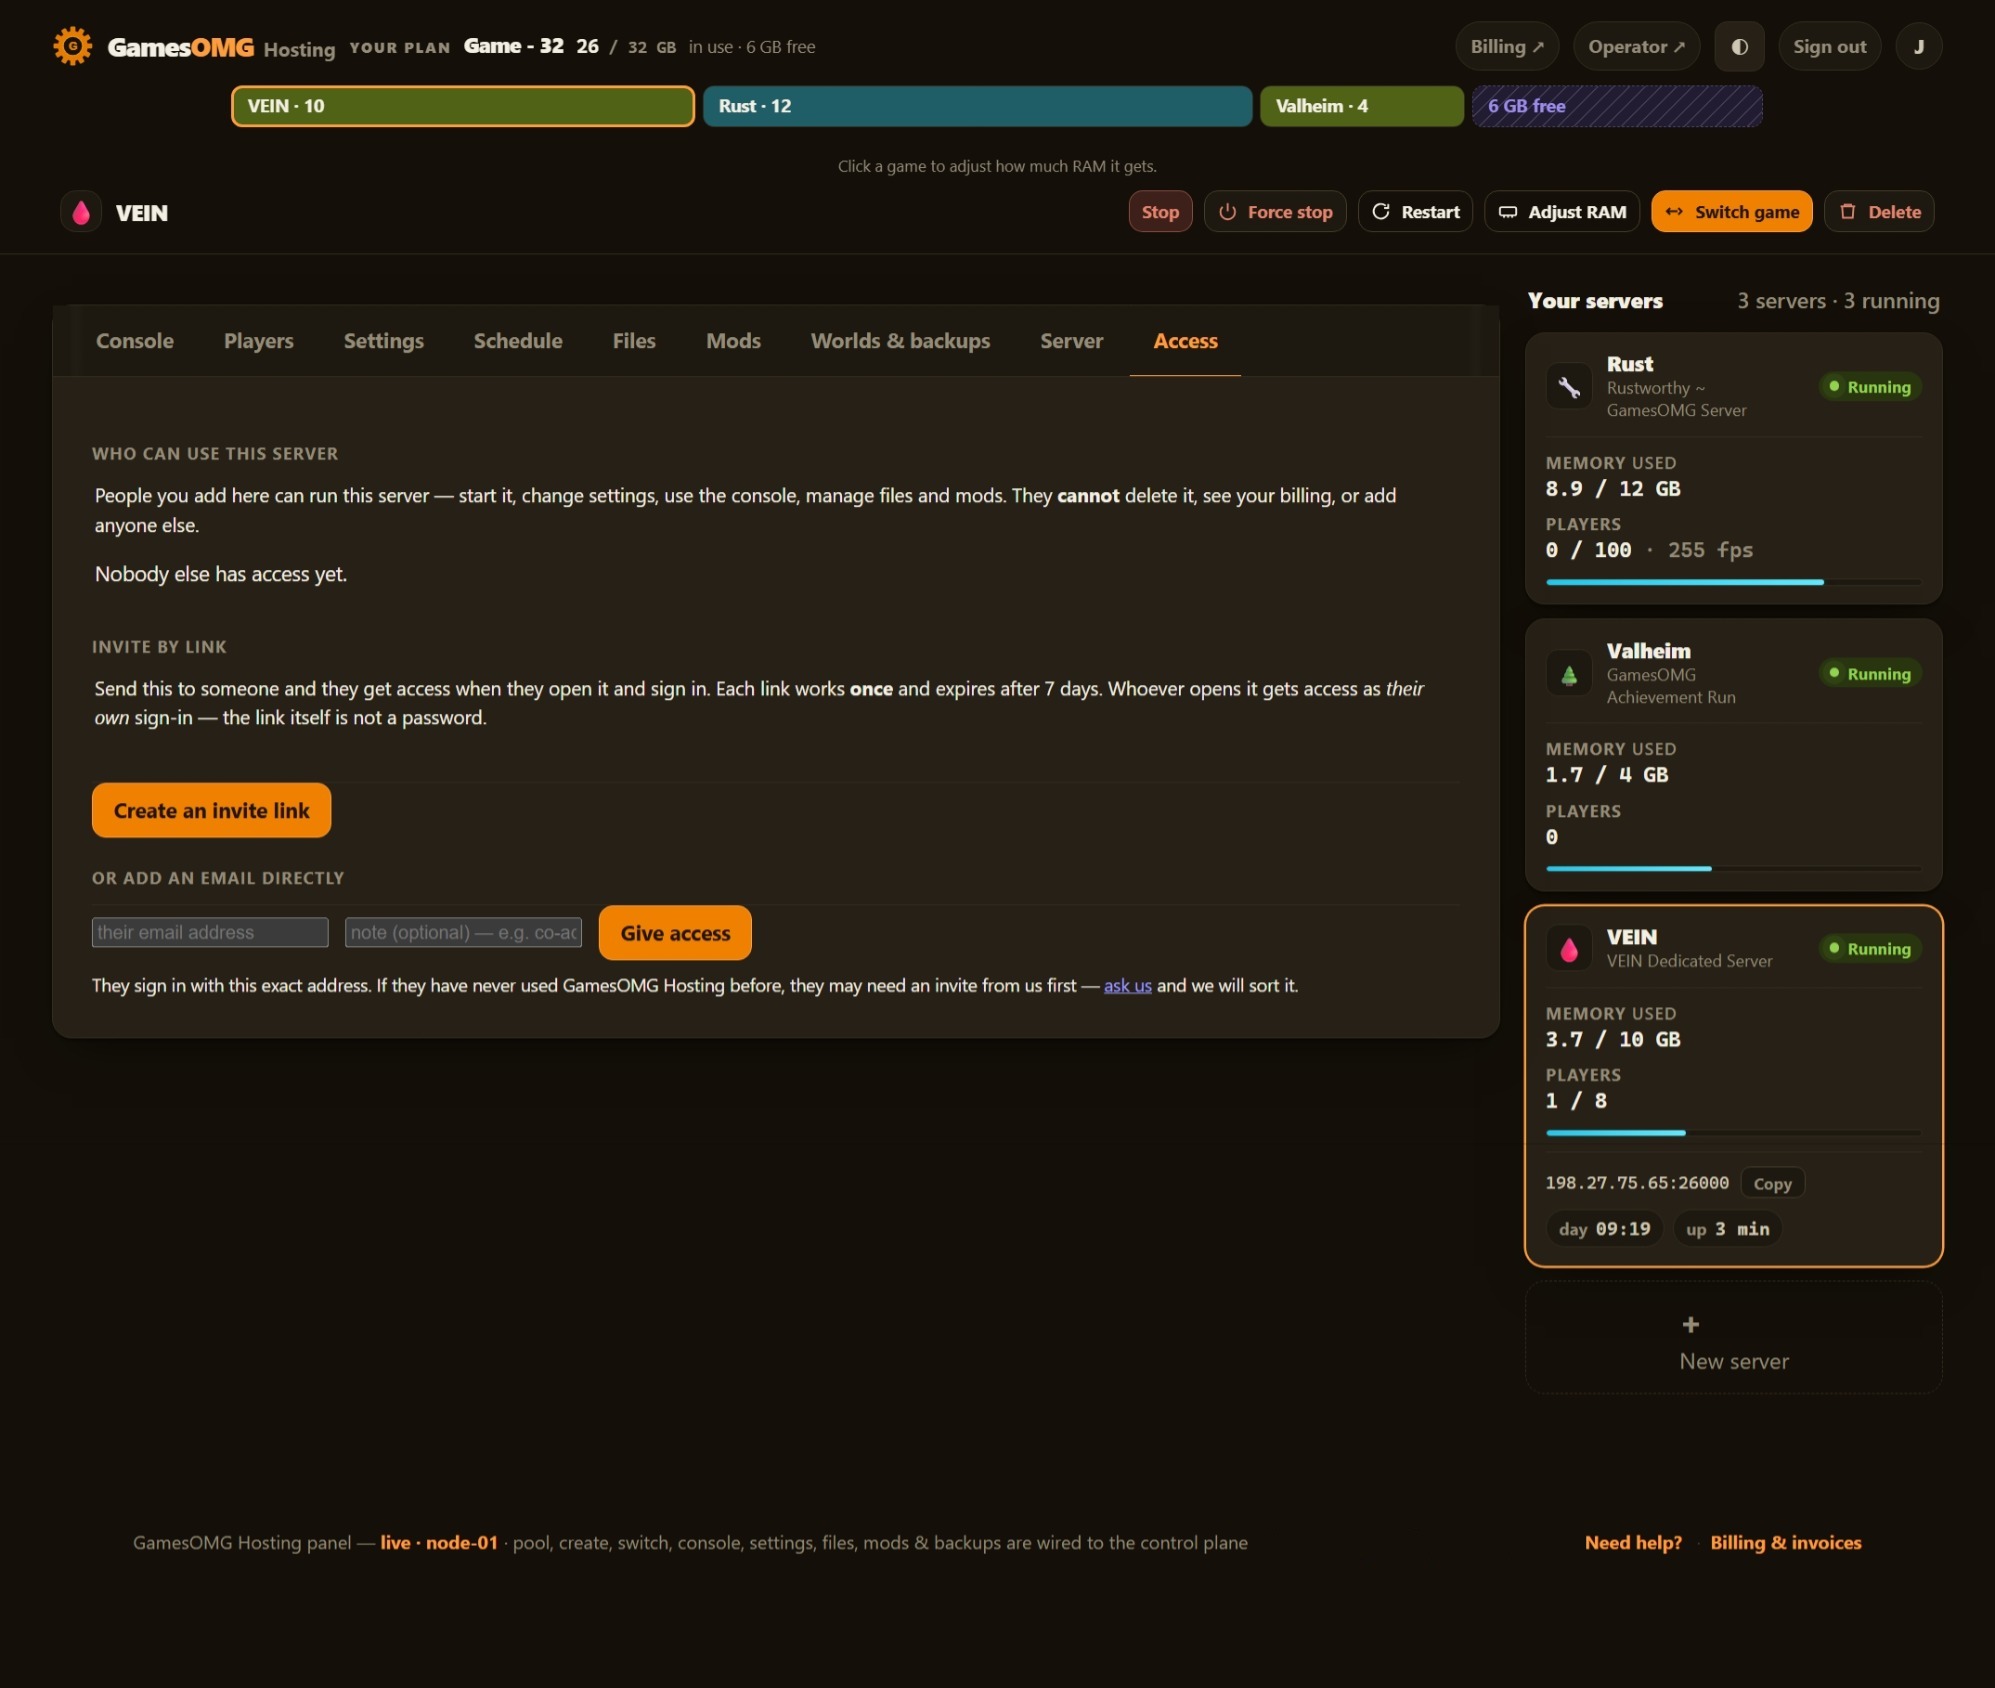Sign out of the panel
Image resolution: width=1995 pixels, height=1688 pixels.
[1829, 47]
